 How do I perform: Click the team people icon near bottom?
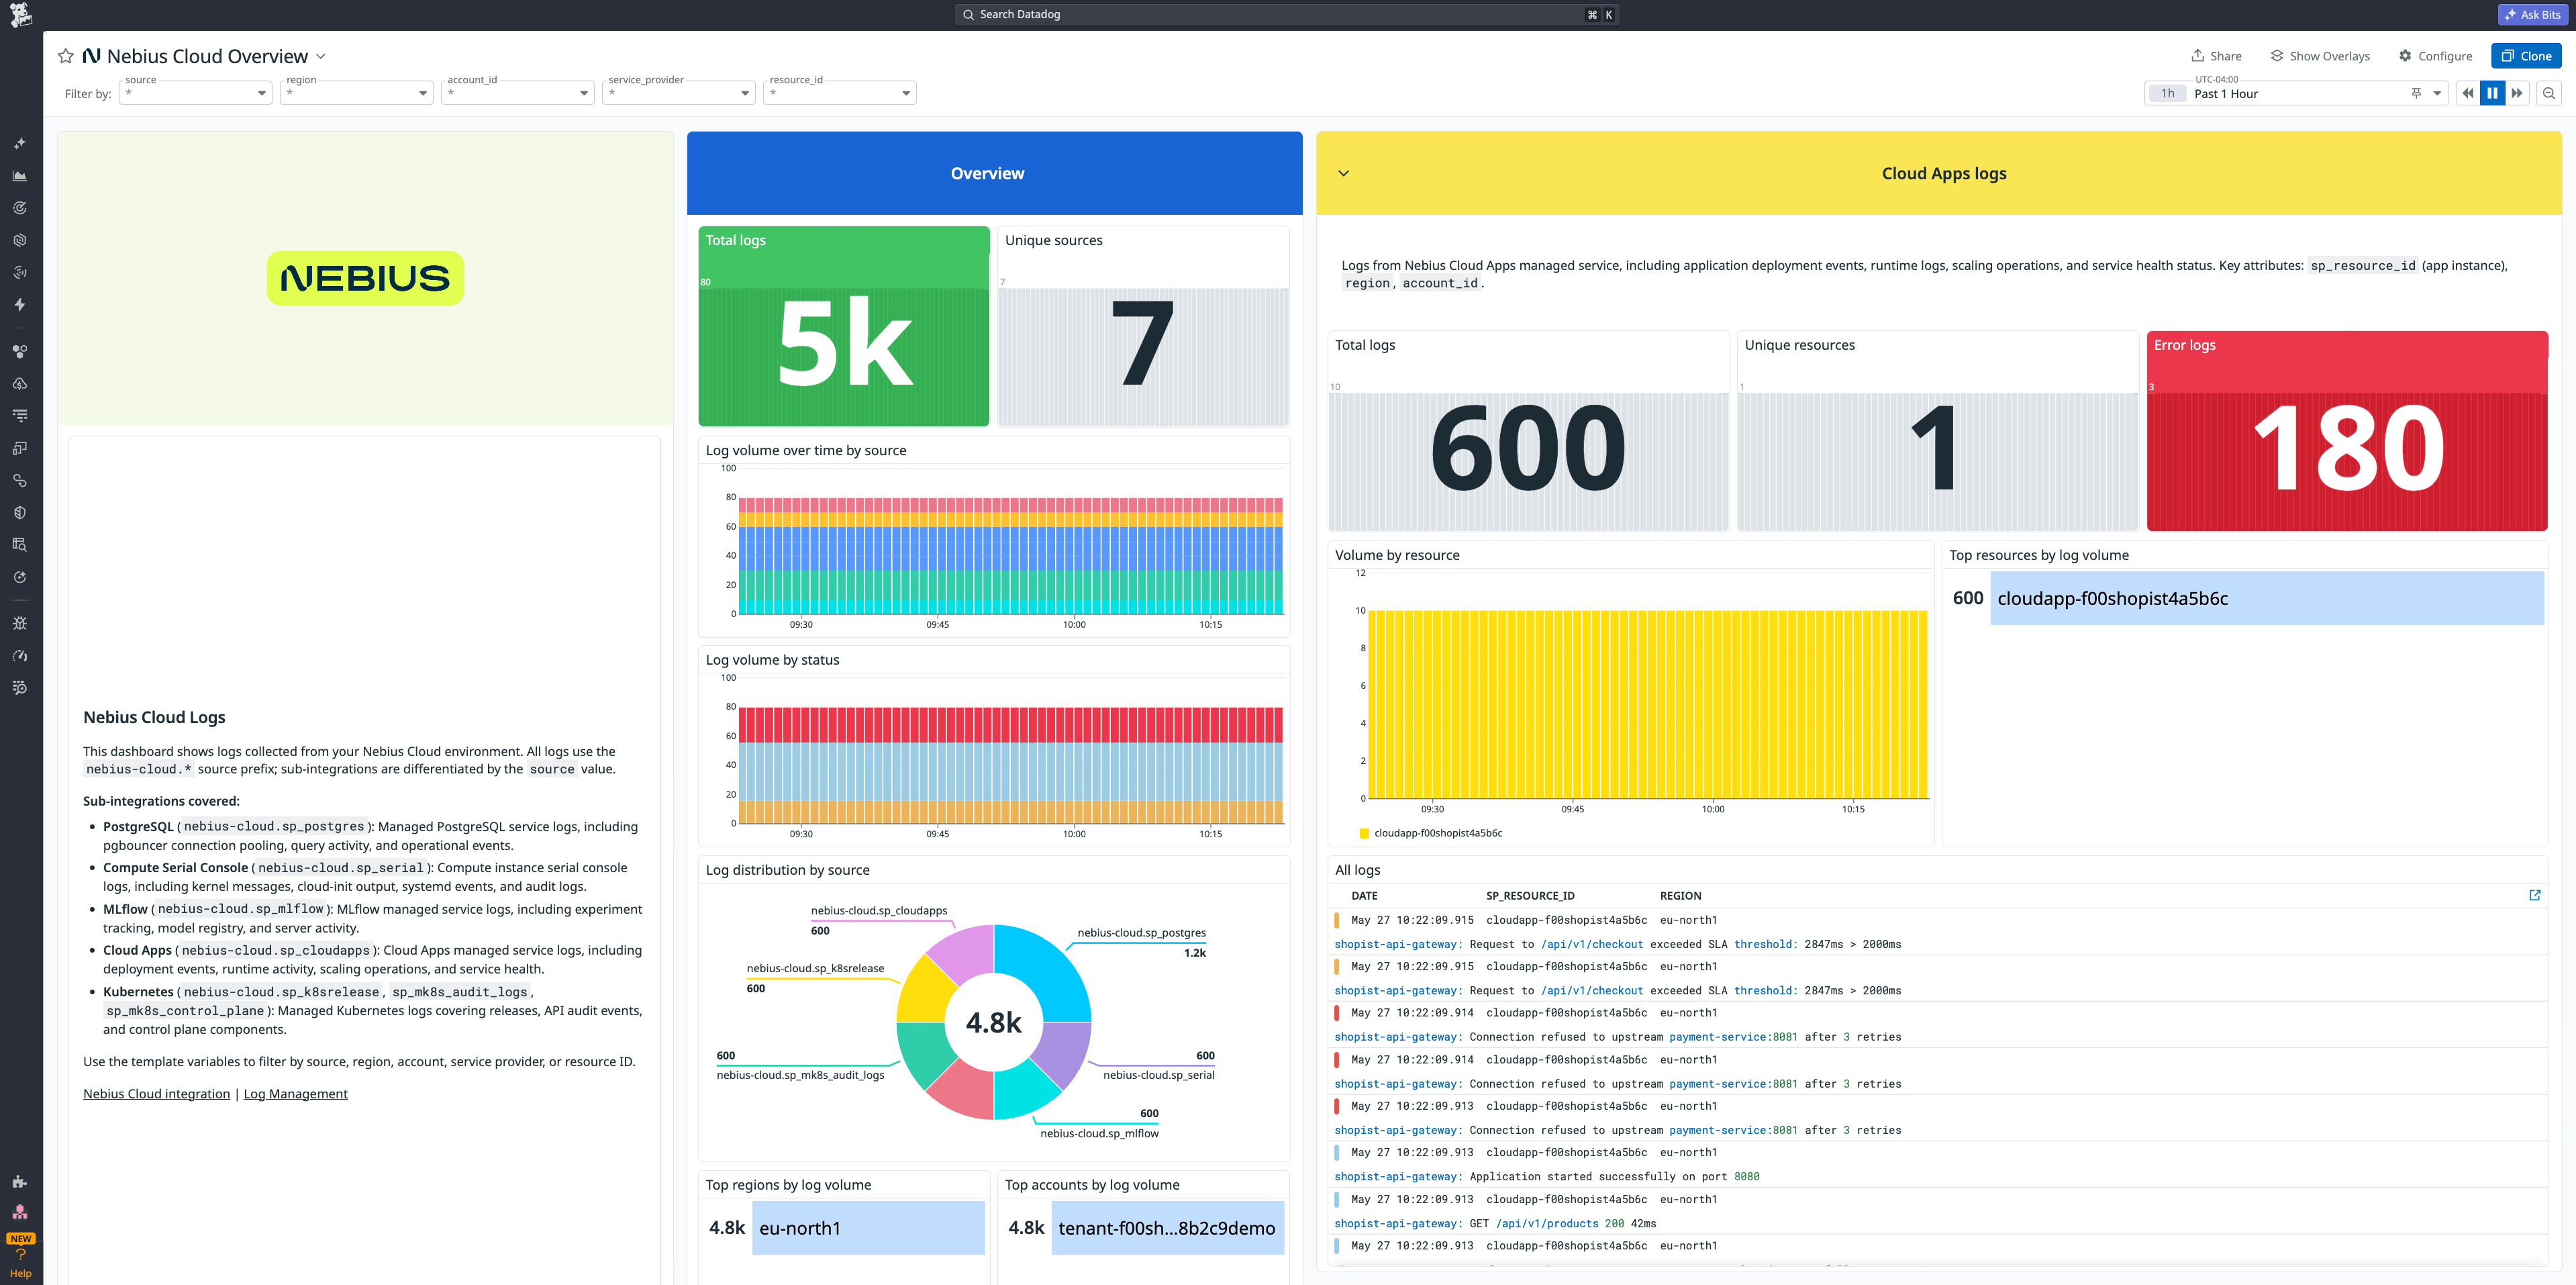[x=20, y=1211]
